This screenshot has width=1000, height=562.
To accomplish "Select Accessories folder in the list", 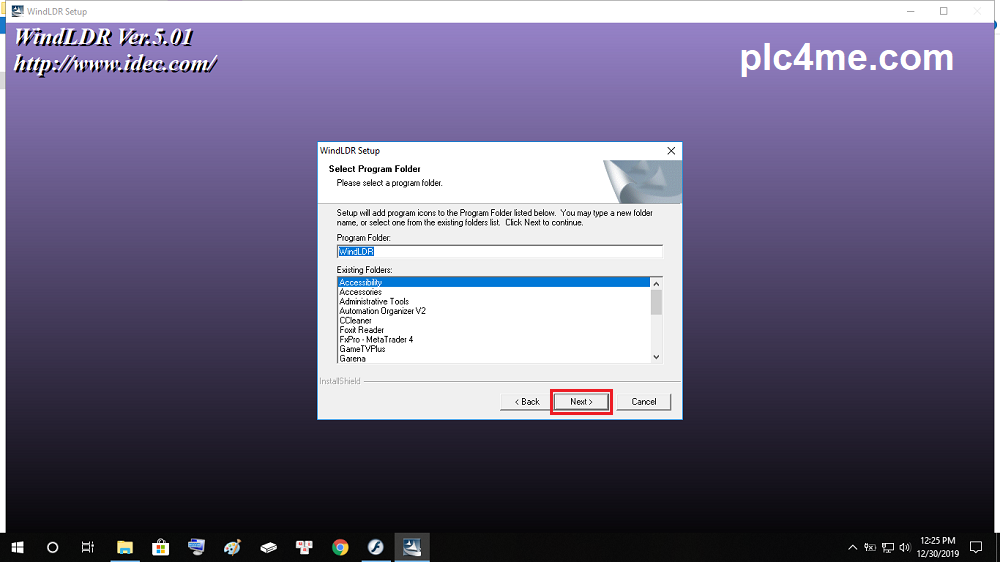I will [494, 292].
